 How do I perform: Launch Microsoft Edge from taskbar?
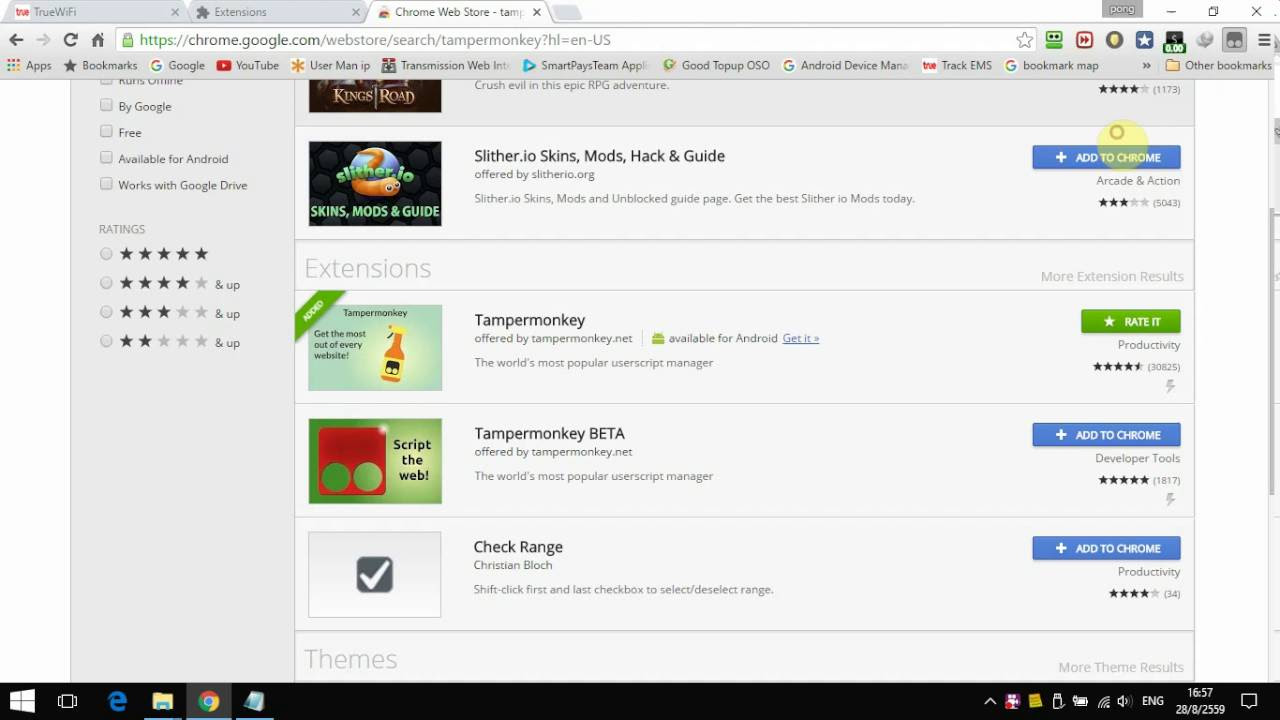(117, 701)
